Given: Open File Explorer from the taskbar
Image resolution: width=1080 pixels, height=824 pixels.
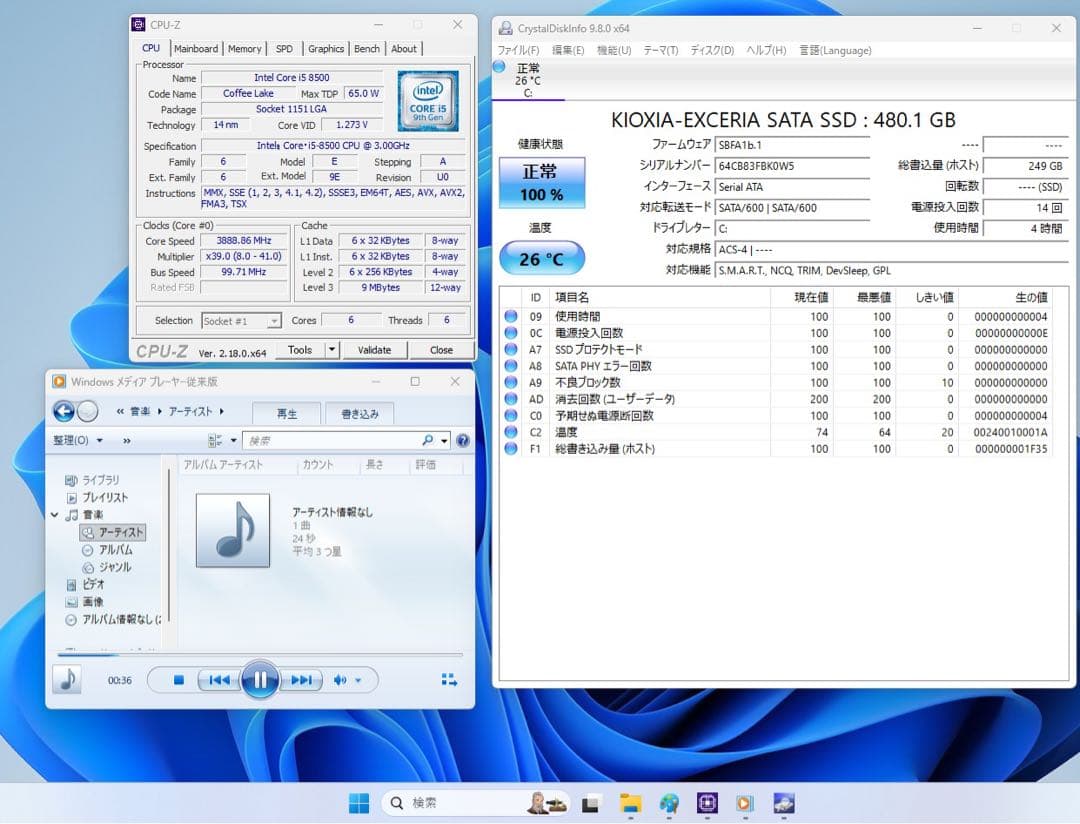Looking at the screenshot, I should 630,803.
